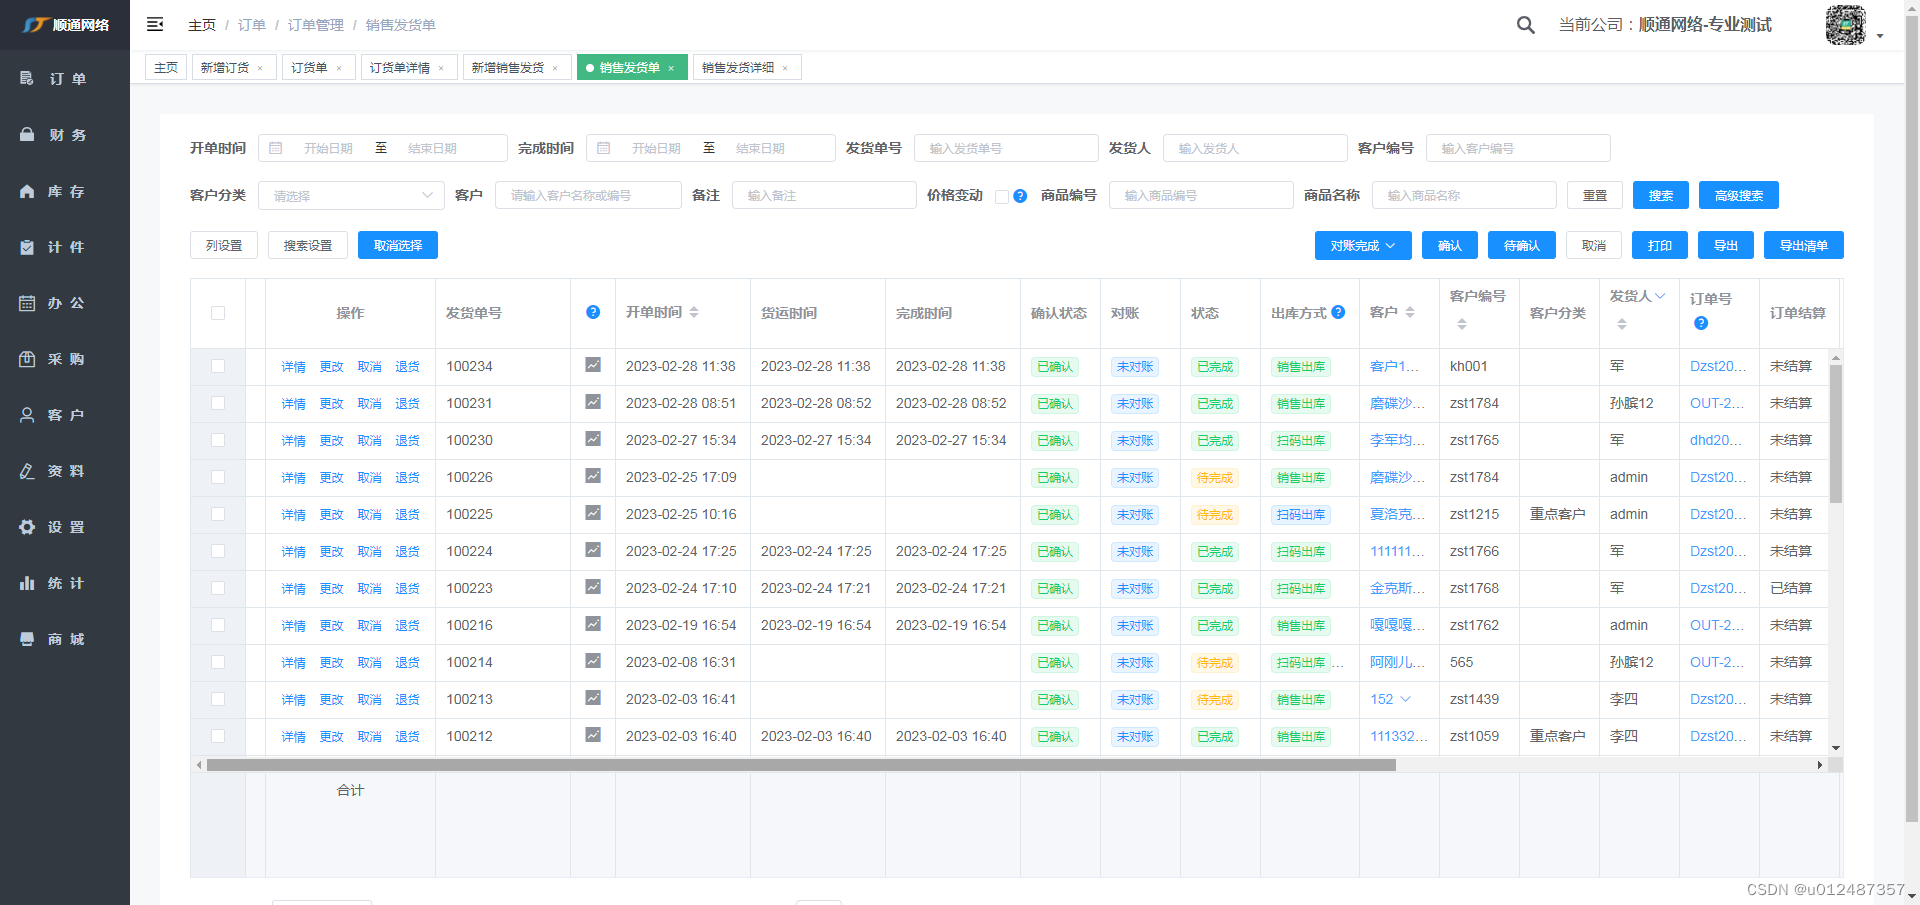This screenshot has width=1920, height=905.
Task: Switch to the 新增销售发货 tab
Action: click(x=516, y=68)
